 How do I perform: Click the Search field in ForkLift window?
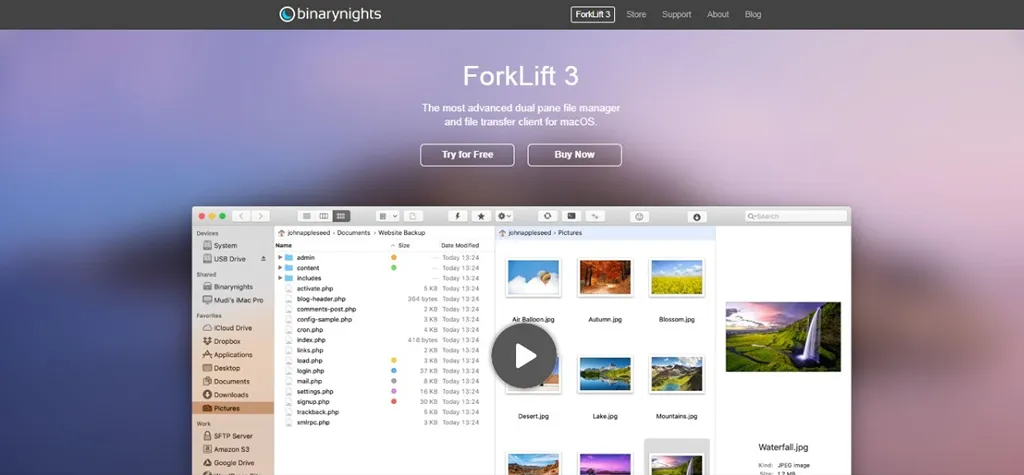[795, 216]
